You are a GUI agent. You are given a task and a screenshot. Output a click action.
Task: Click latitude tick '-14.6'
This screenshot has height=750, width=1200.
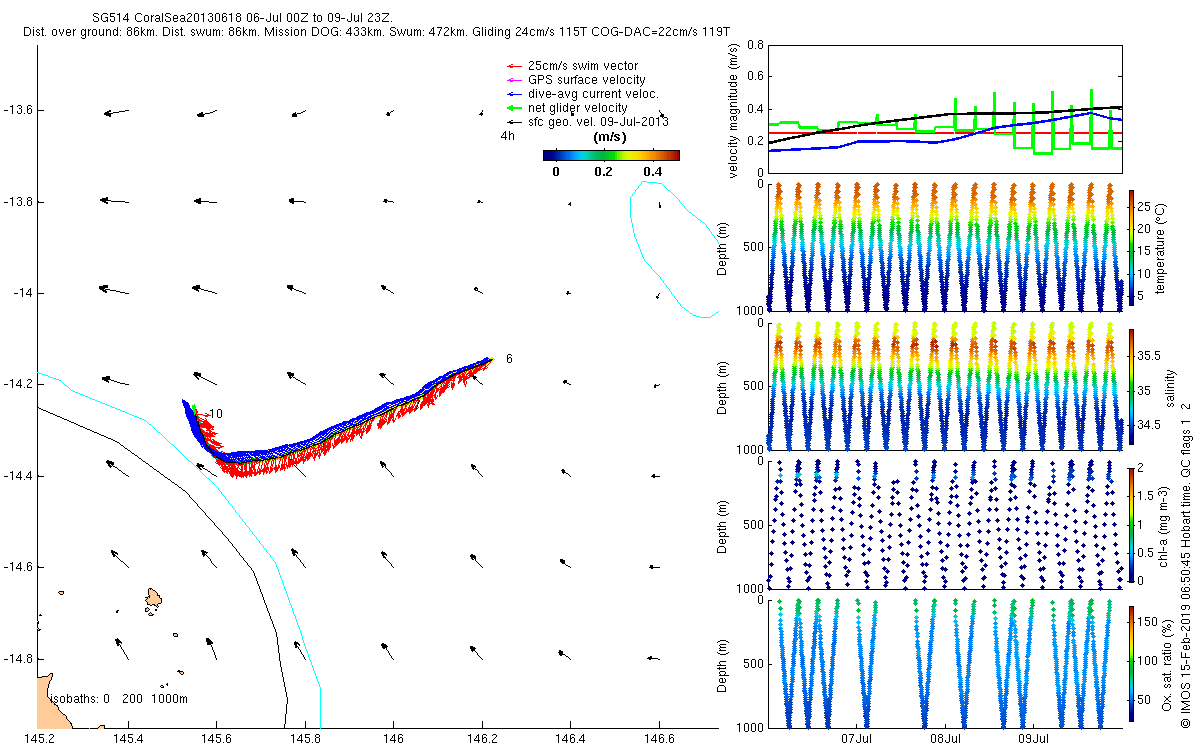click(17, 567)
